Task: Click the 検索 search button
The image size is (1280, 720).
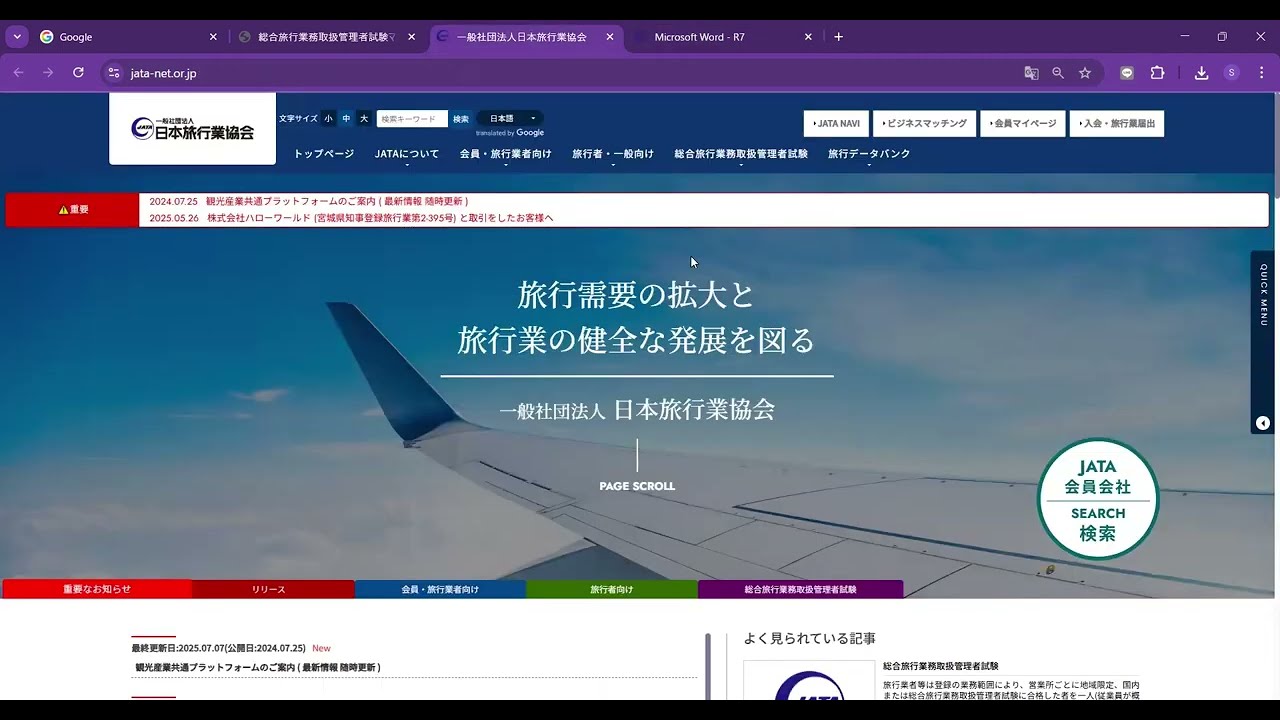Action: click(461, 119)
